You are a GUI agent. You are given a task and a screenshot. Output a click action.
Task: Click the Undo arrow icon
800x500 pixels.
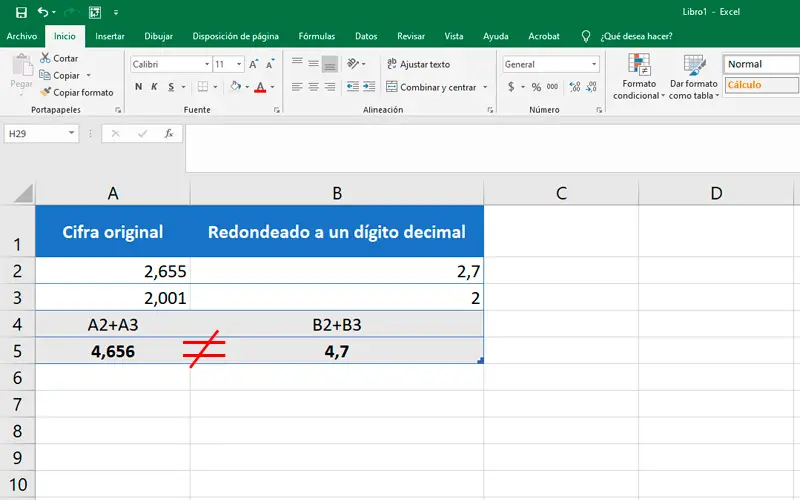pyautogui.click(x=43, y=12)
